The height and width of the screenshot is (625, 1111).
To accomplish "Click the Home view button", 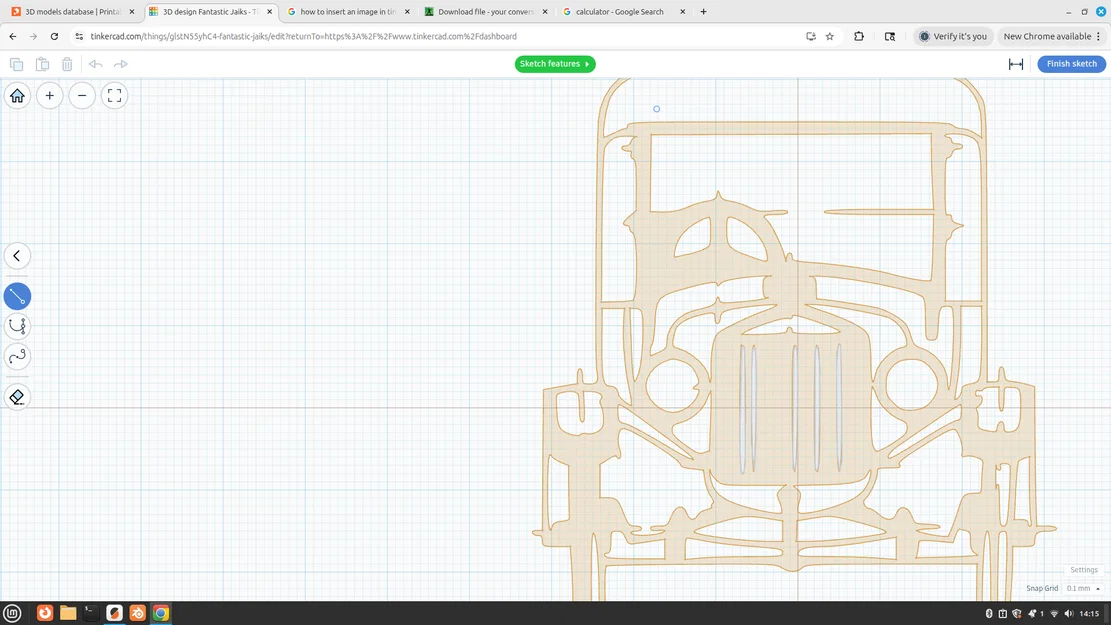I will (17, 96).
